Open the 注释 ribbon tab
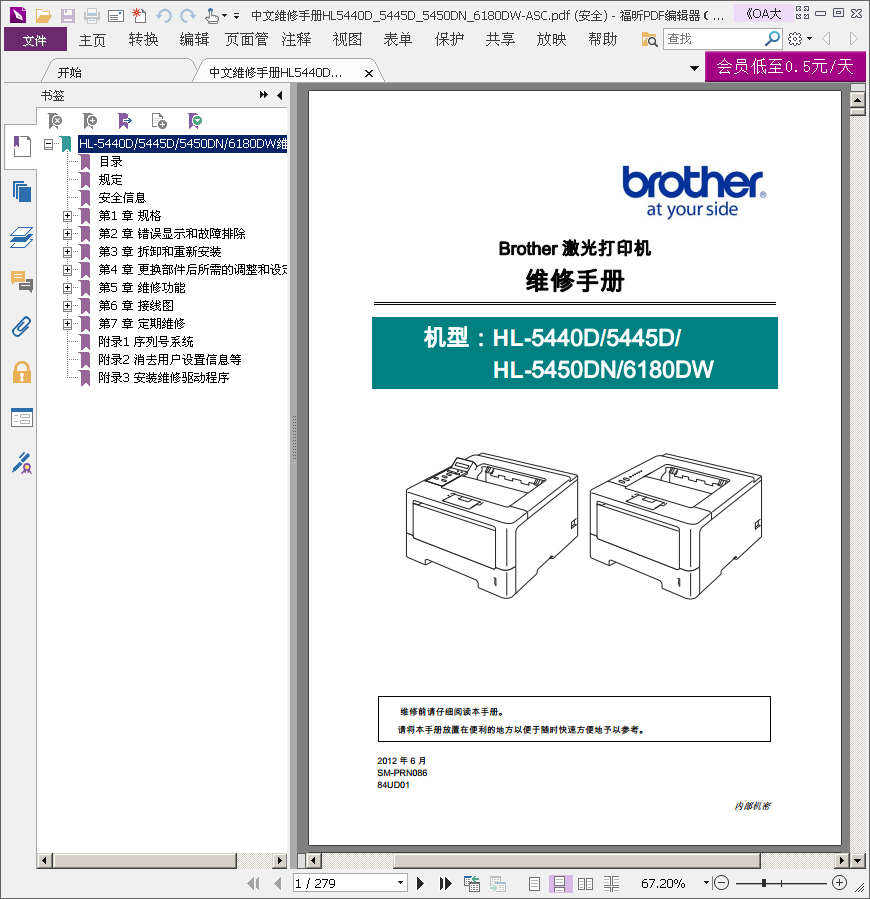Viewport: 870px width, 899px height. tap(296, 40)
